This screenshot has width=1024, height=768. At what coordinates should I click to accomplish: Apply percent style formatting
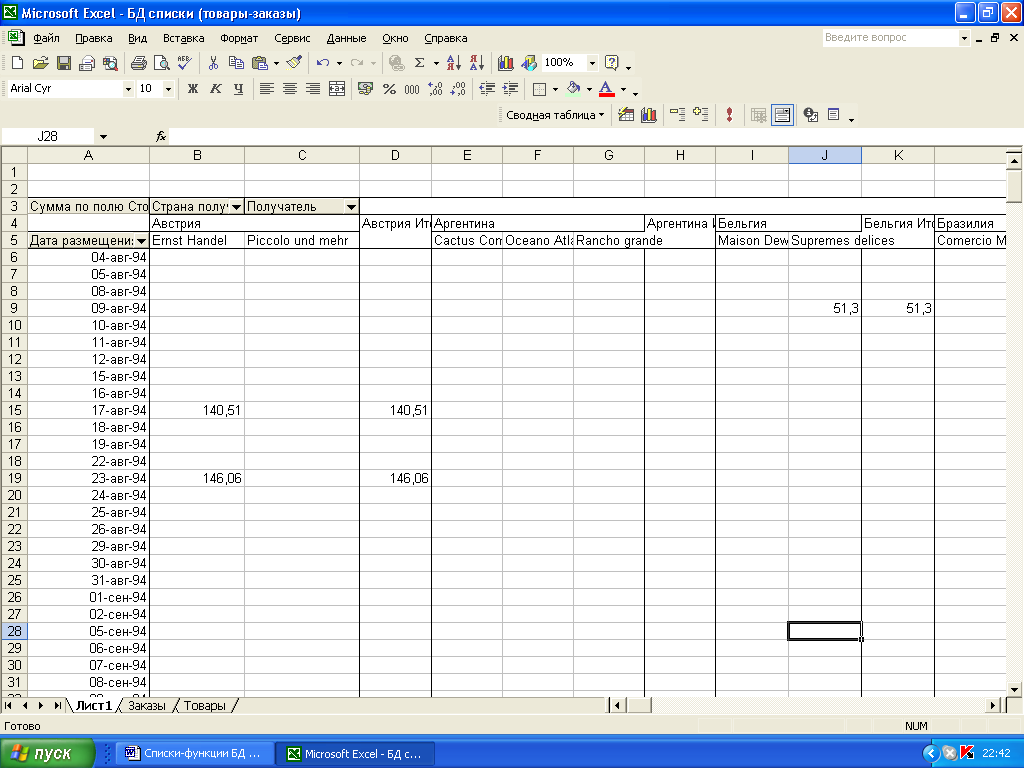click(x=389, y=89)
